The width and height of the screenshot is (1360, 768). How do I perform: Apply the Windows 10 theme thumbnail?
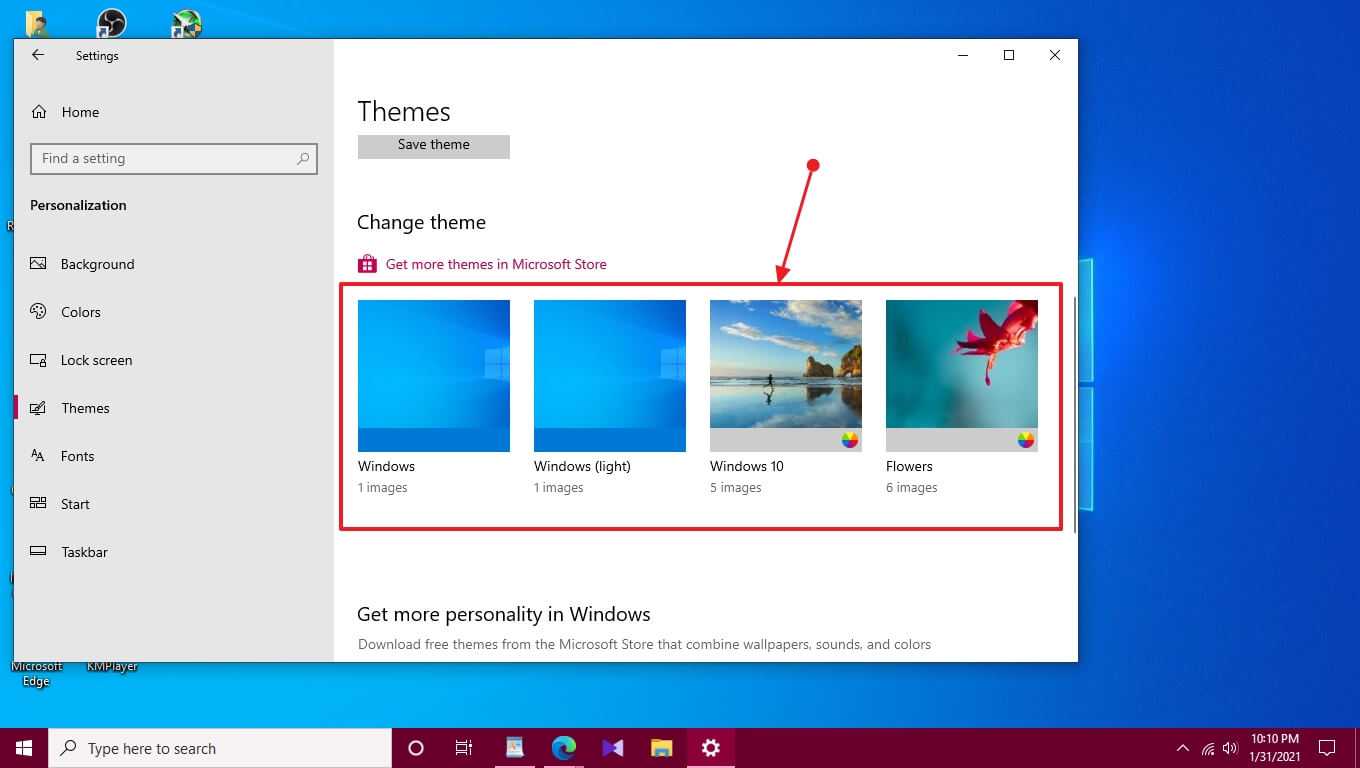pyautogui.click(x=785, y=376)
